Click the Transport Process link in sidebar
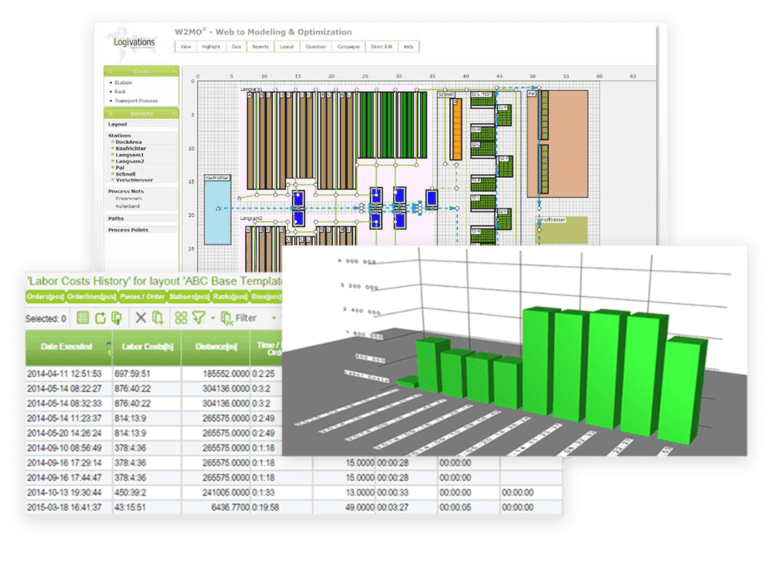Screen dimensions: 768x576 (x=136, y=100)
